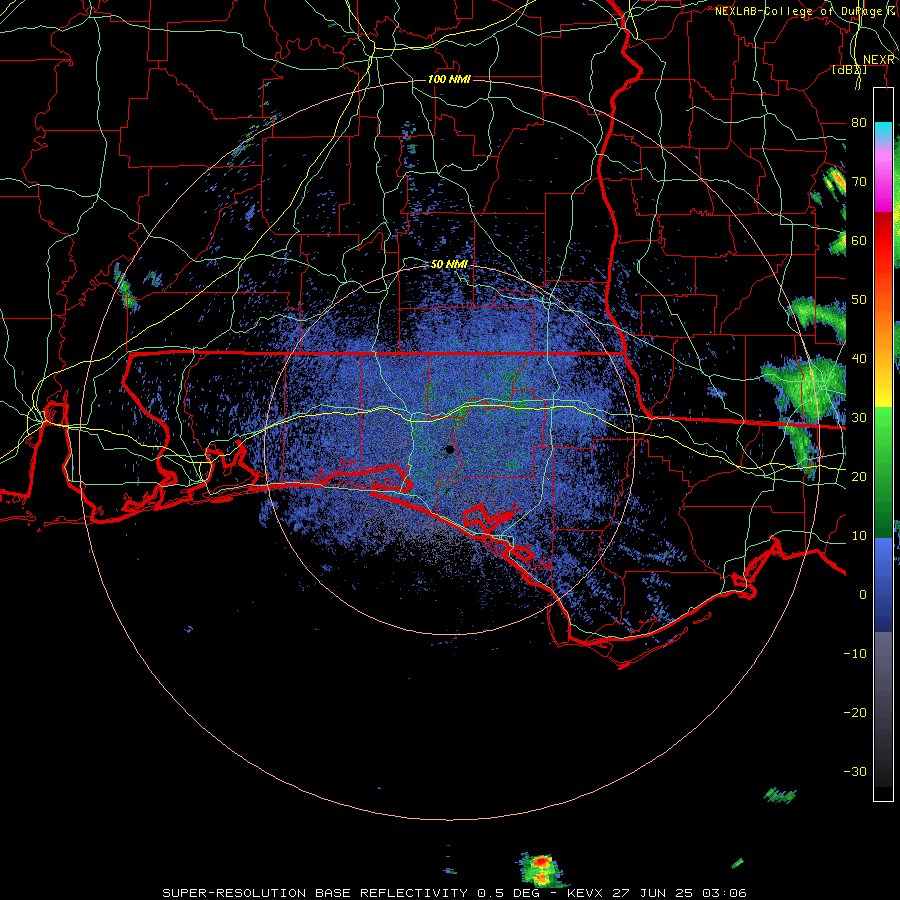Click the black radar site dot at center
900x900 pixels.
pos(449,449)
